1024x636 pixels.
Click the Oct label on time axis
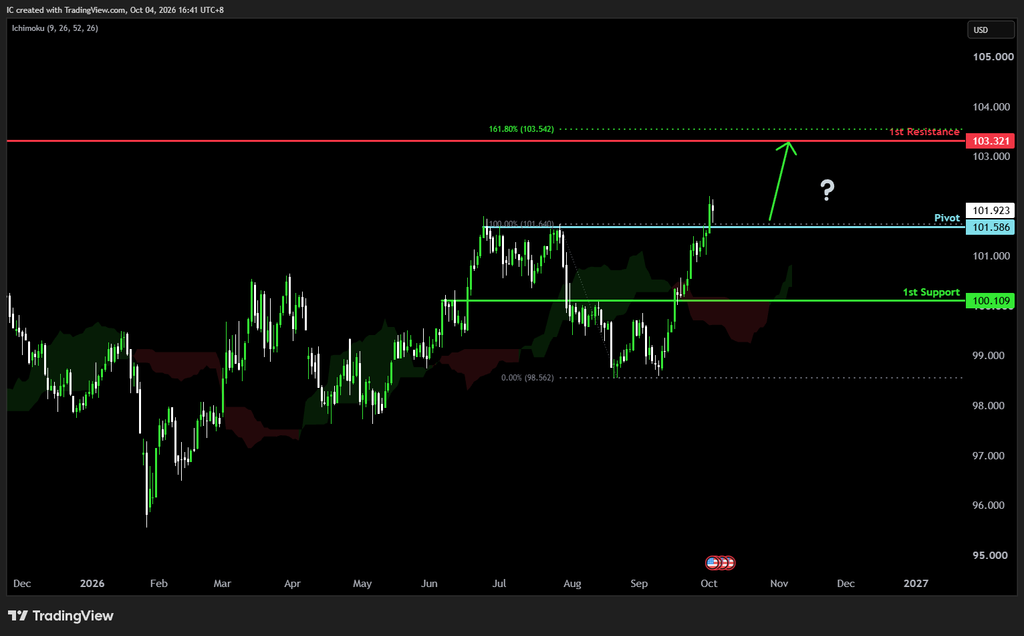(x=709, y=584)
